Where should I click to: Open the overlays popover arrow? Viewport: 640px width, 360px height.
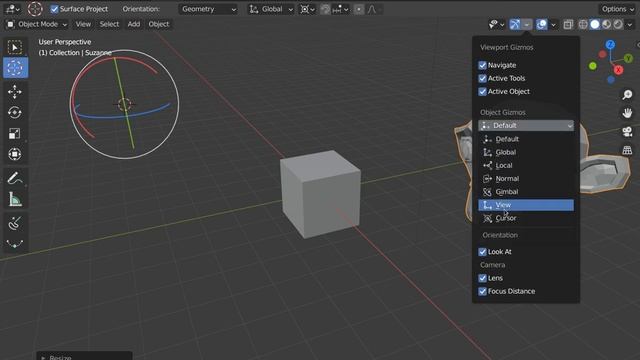click(553, 24)
